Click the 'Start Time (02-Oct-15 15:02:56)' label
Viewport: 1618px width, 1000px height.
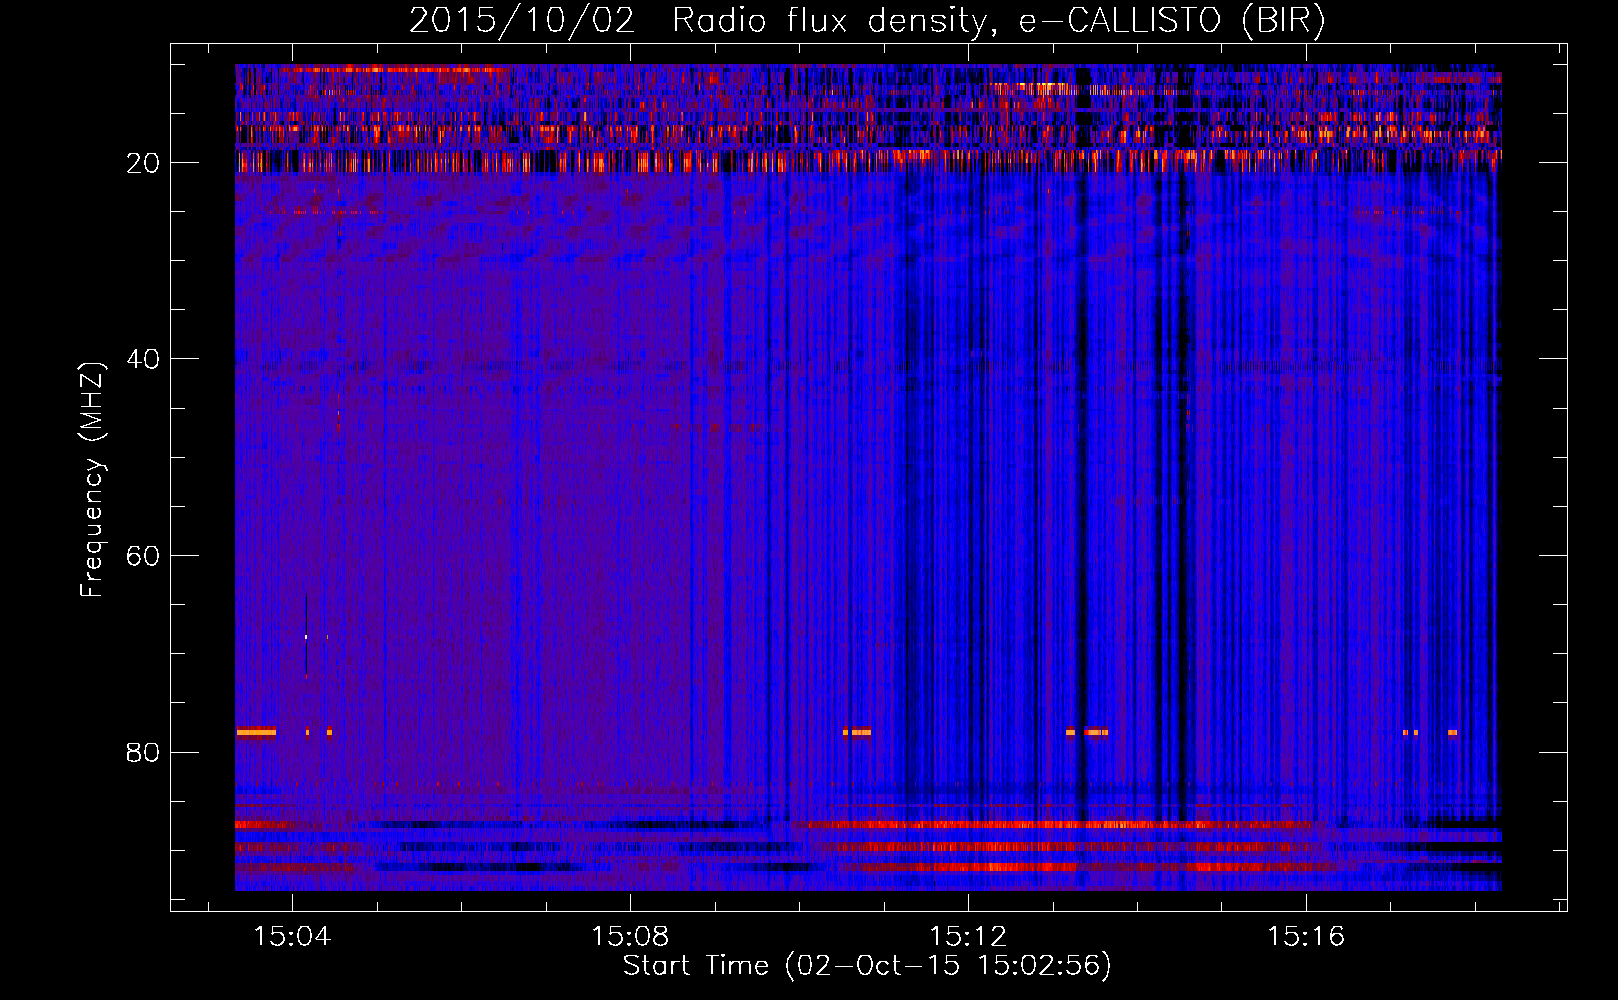(x=867, y=966)
